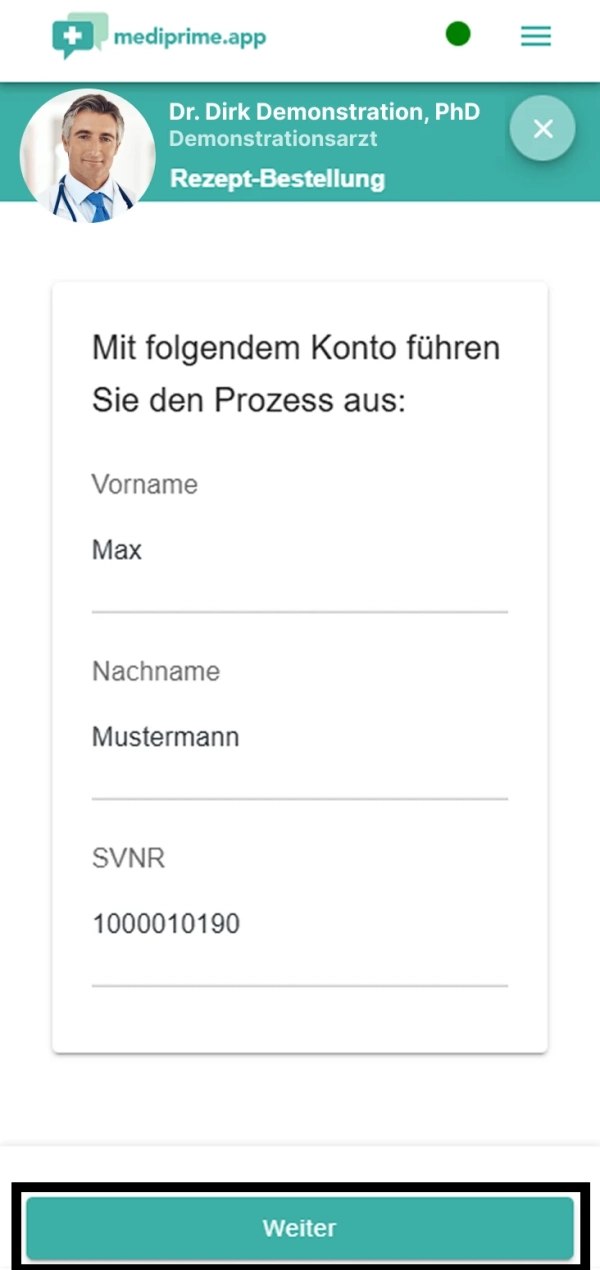This screenshot has height=1270, width=600.
Task: Click the Demonstrationsarzt subtitle
Action: 273,139
